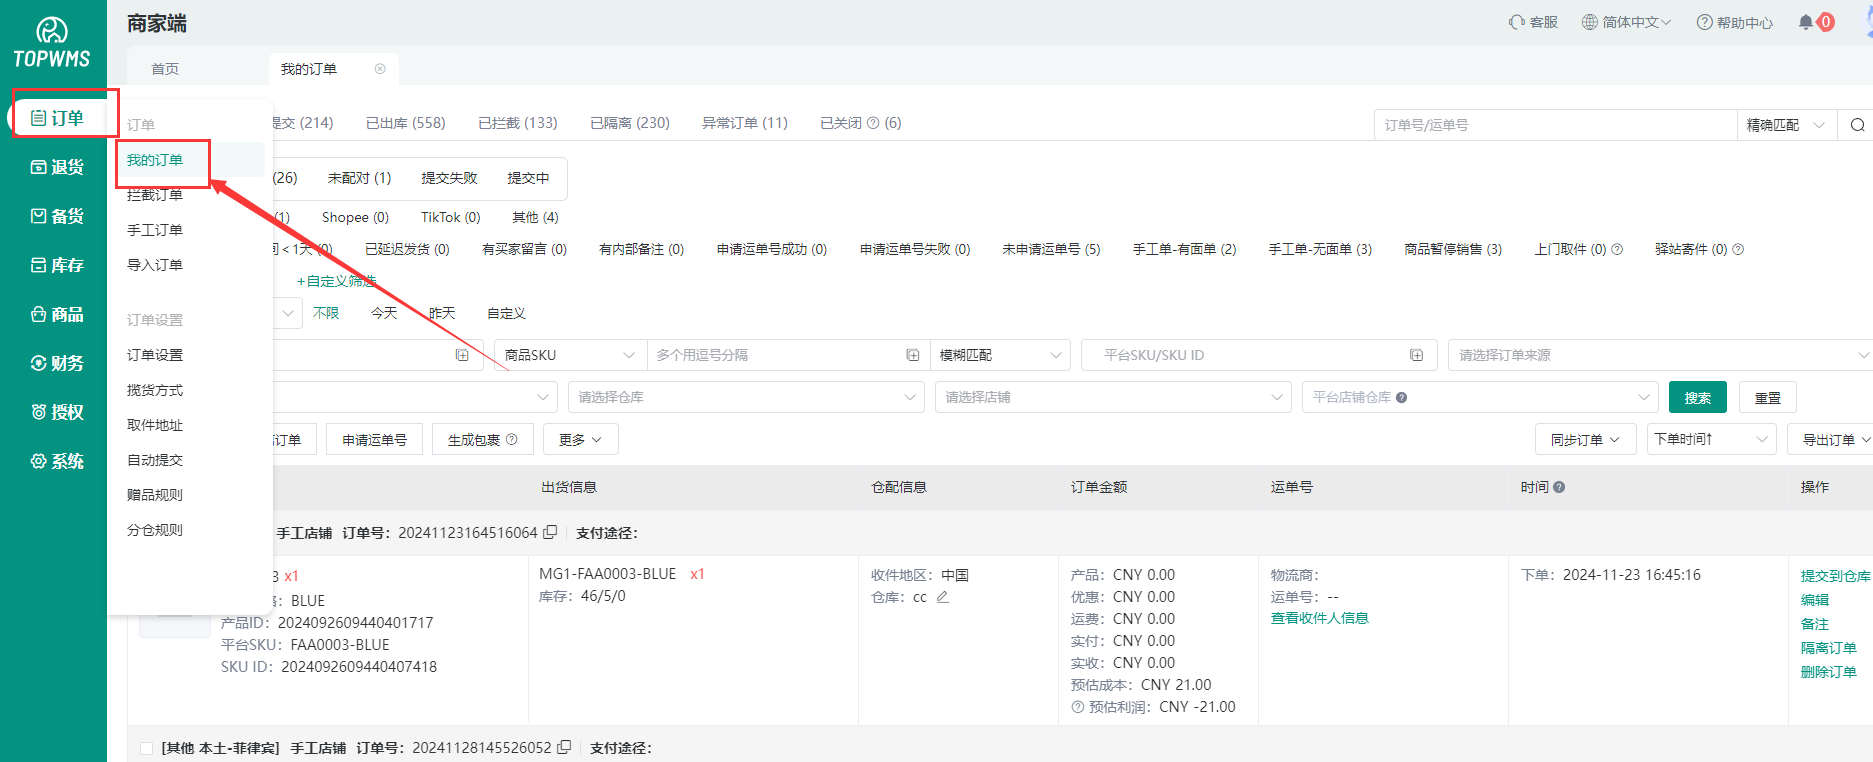
Task: Open the 精确匹配 dropdown
Action: [x=1786, y=125]
